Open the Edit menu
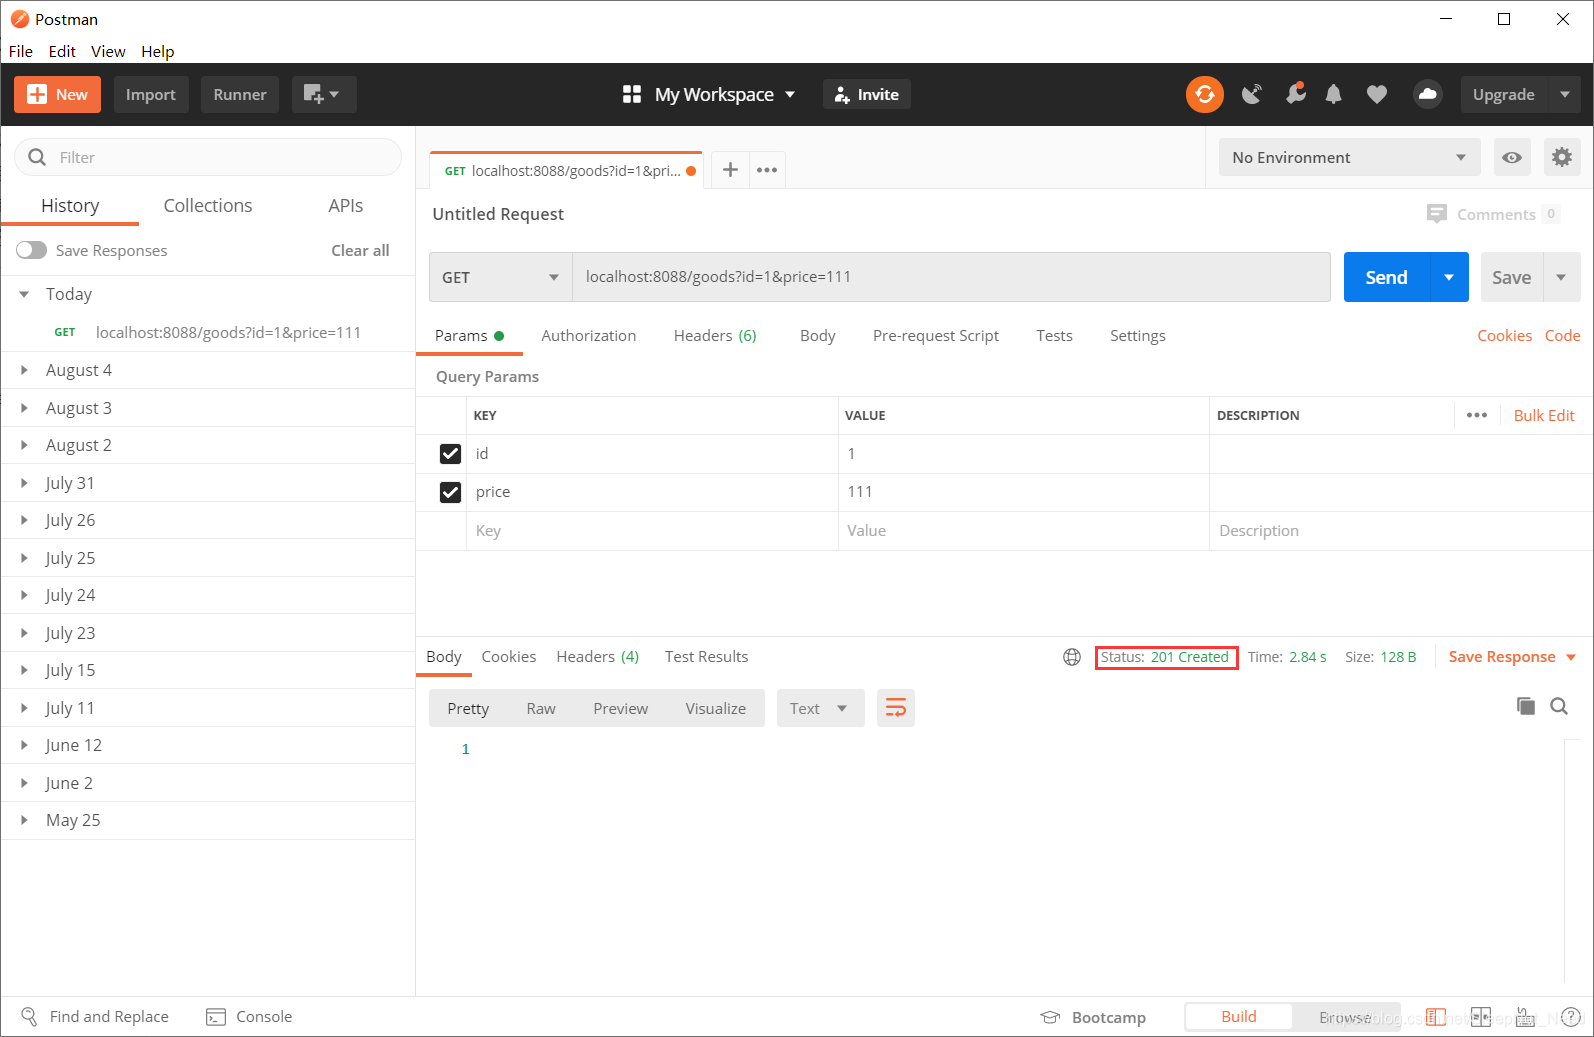Screen dimensions: 1594x1037 click(x=62, y=51)
